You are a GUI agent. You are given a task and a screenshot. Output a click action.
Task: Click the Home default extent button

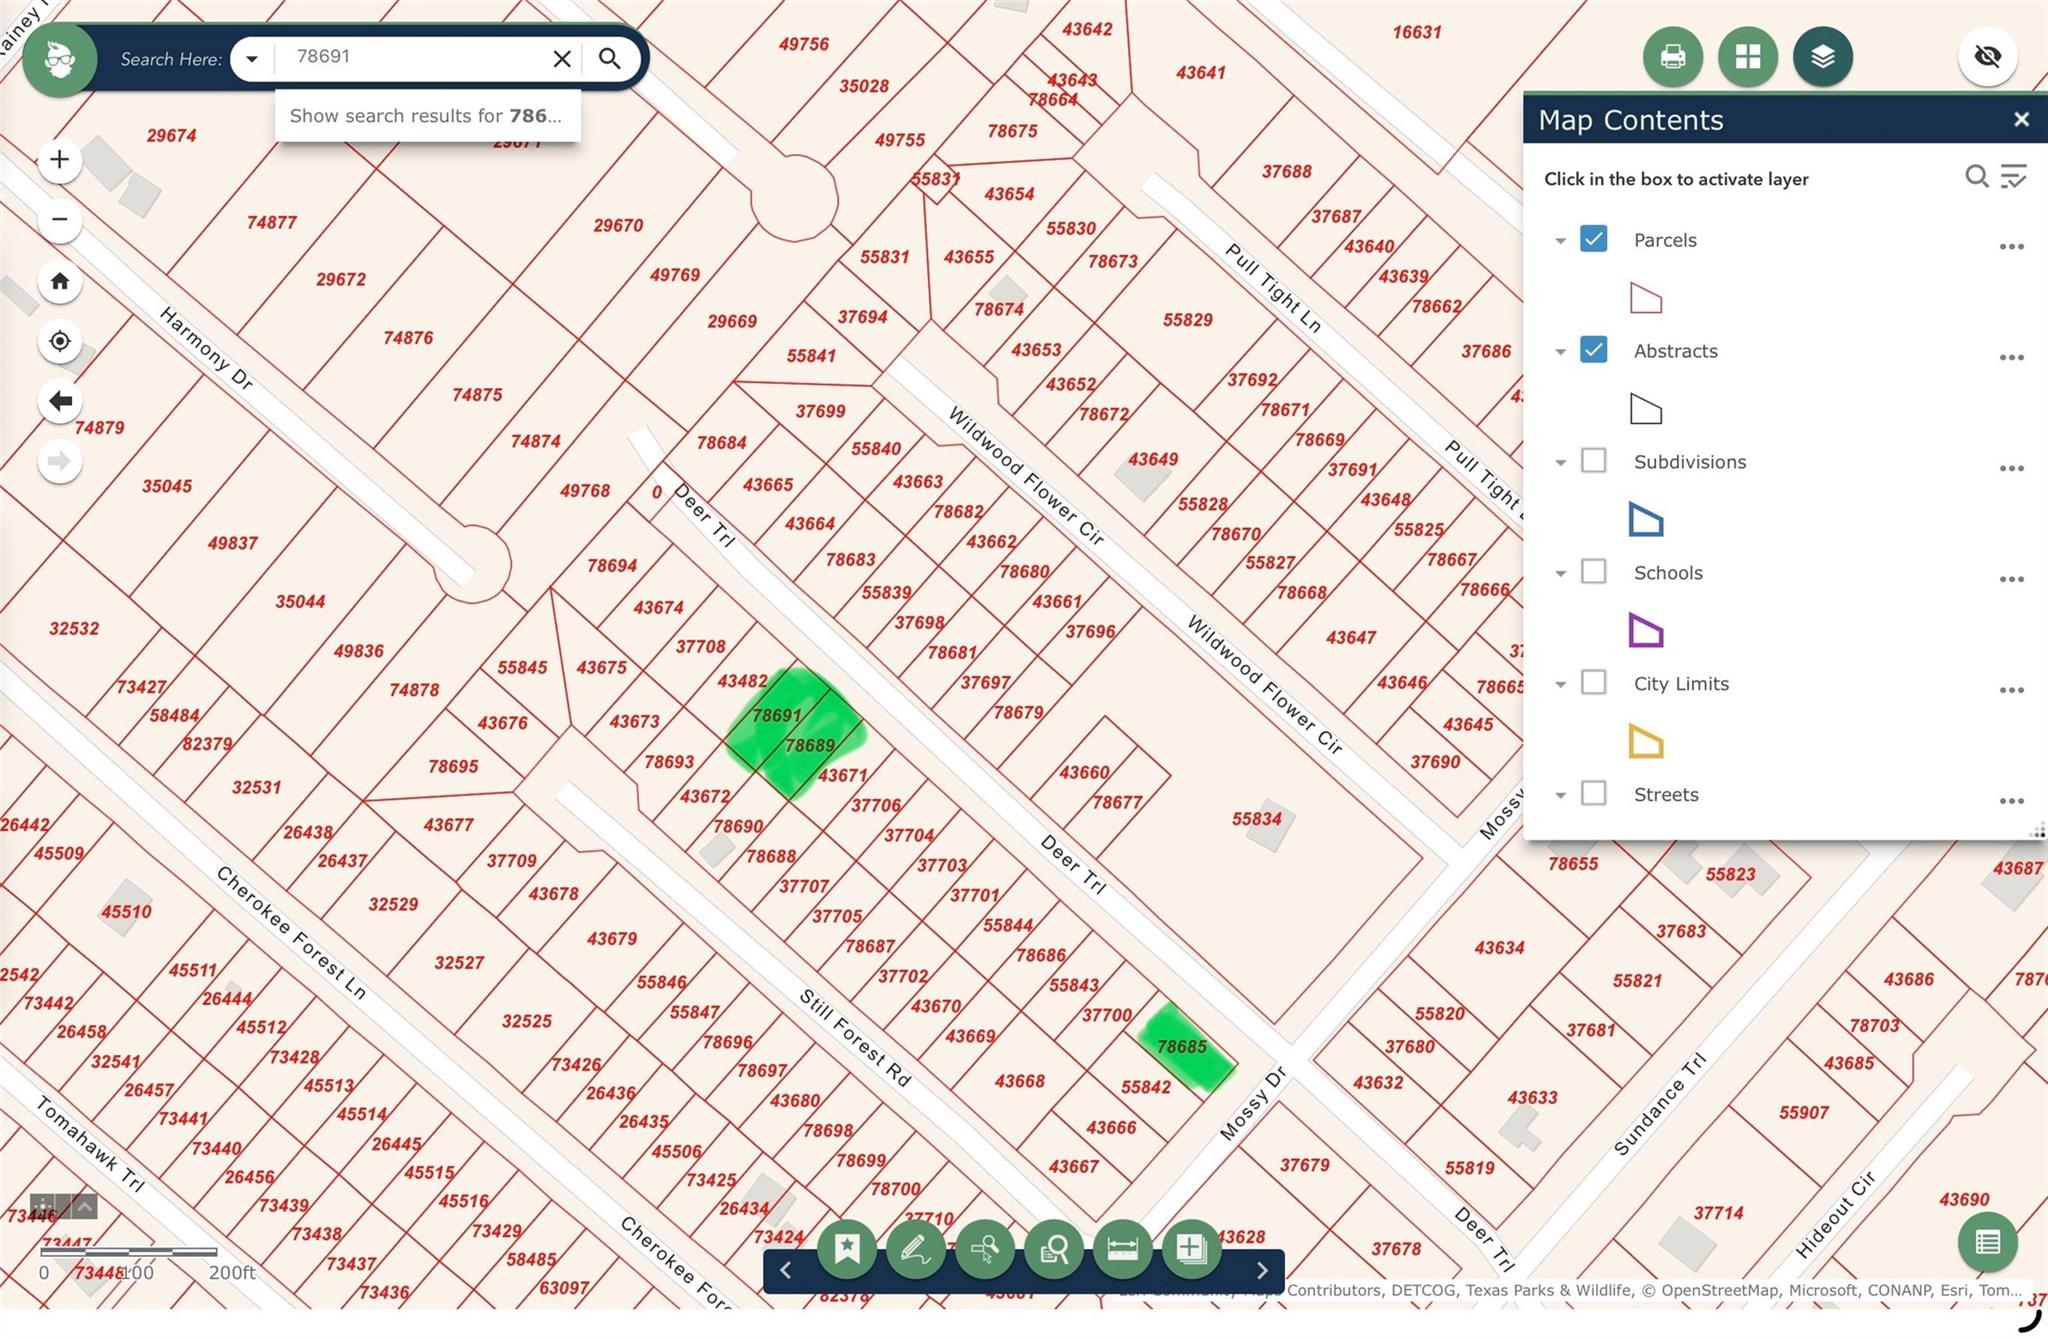coord(60,281)
